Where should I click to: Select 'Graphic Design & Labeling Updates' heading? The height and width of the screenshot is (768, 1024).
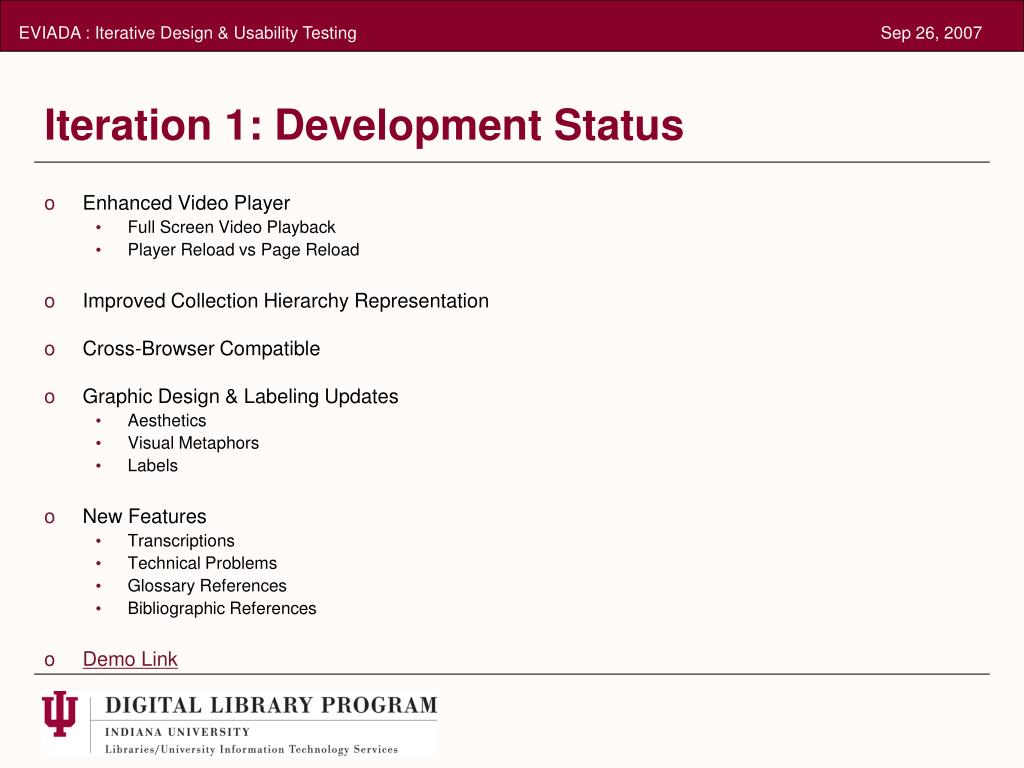[x=240, y=396]
